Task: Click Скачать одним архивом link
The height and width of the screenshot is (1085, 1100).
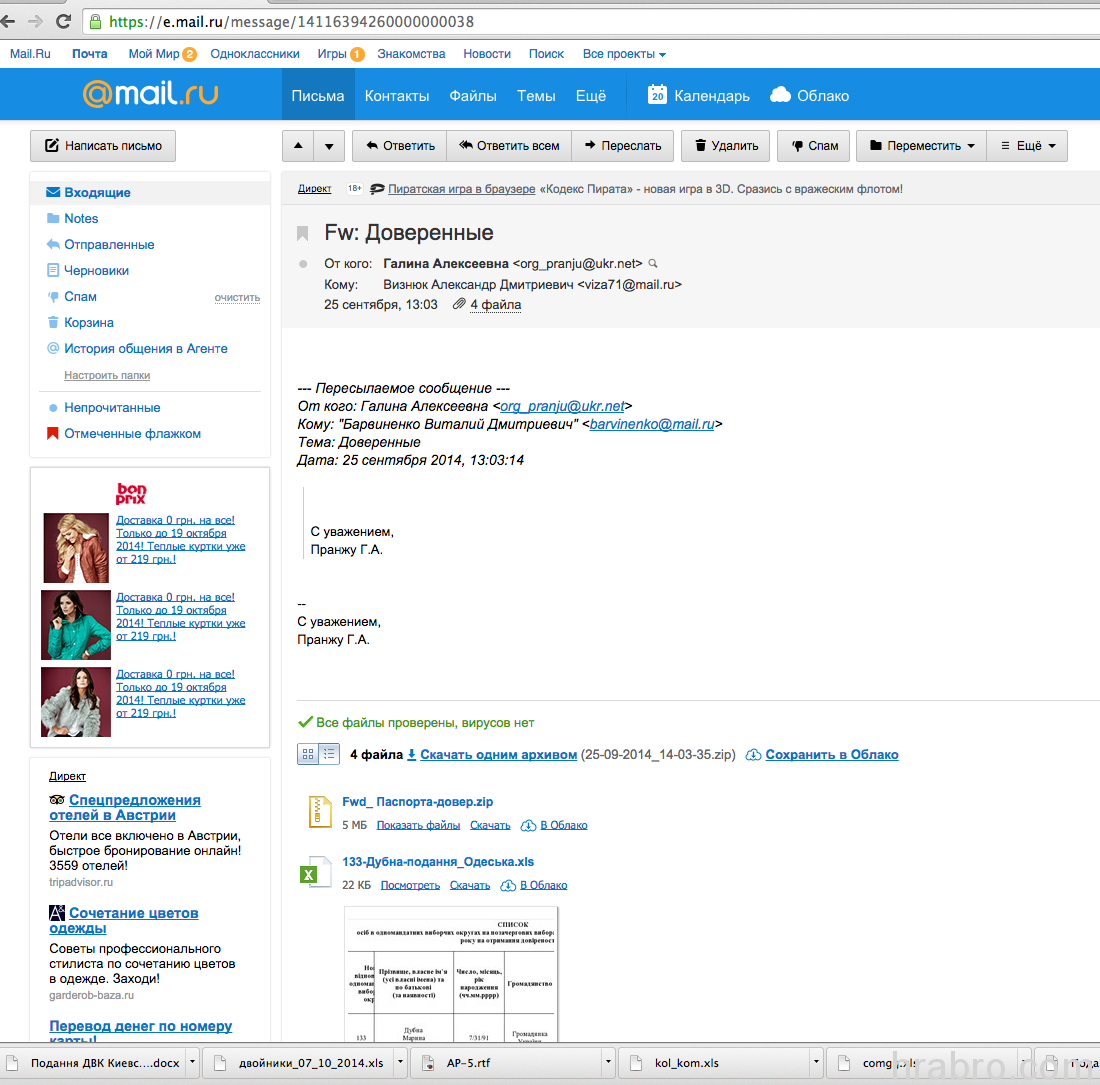Action: [x=498, y=755]
